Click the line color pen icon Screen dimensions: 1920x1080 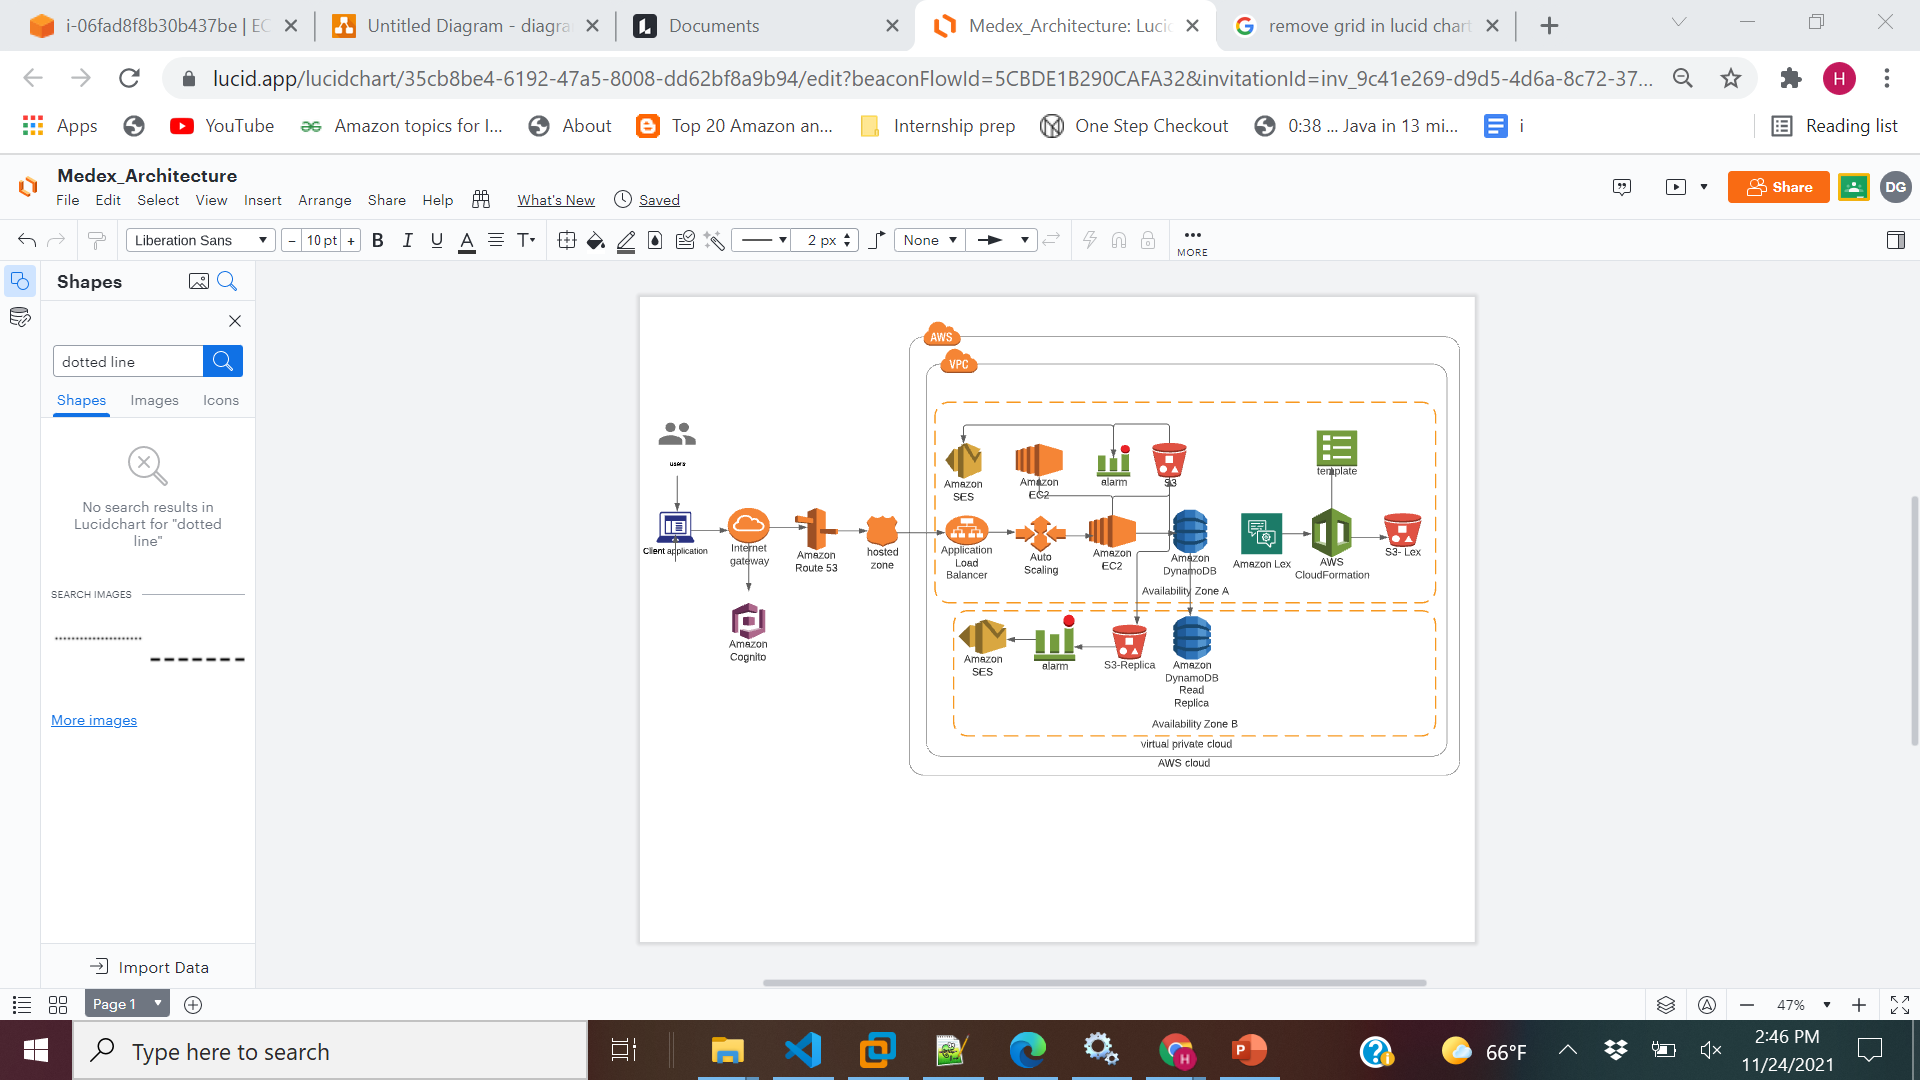626,240
